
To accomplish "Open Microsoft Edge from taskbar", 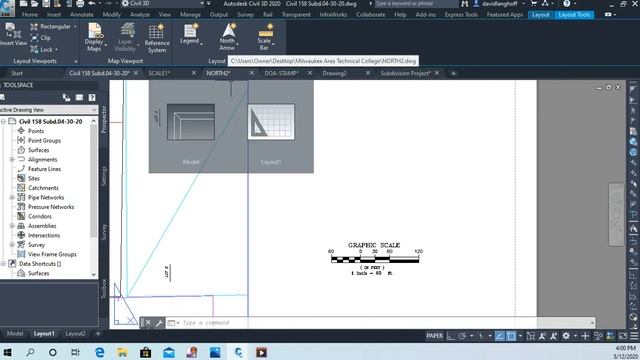I will point(99,352).
